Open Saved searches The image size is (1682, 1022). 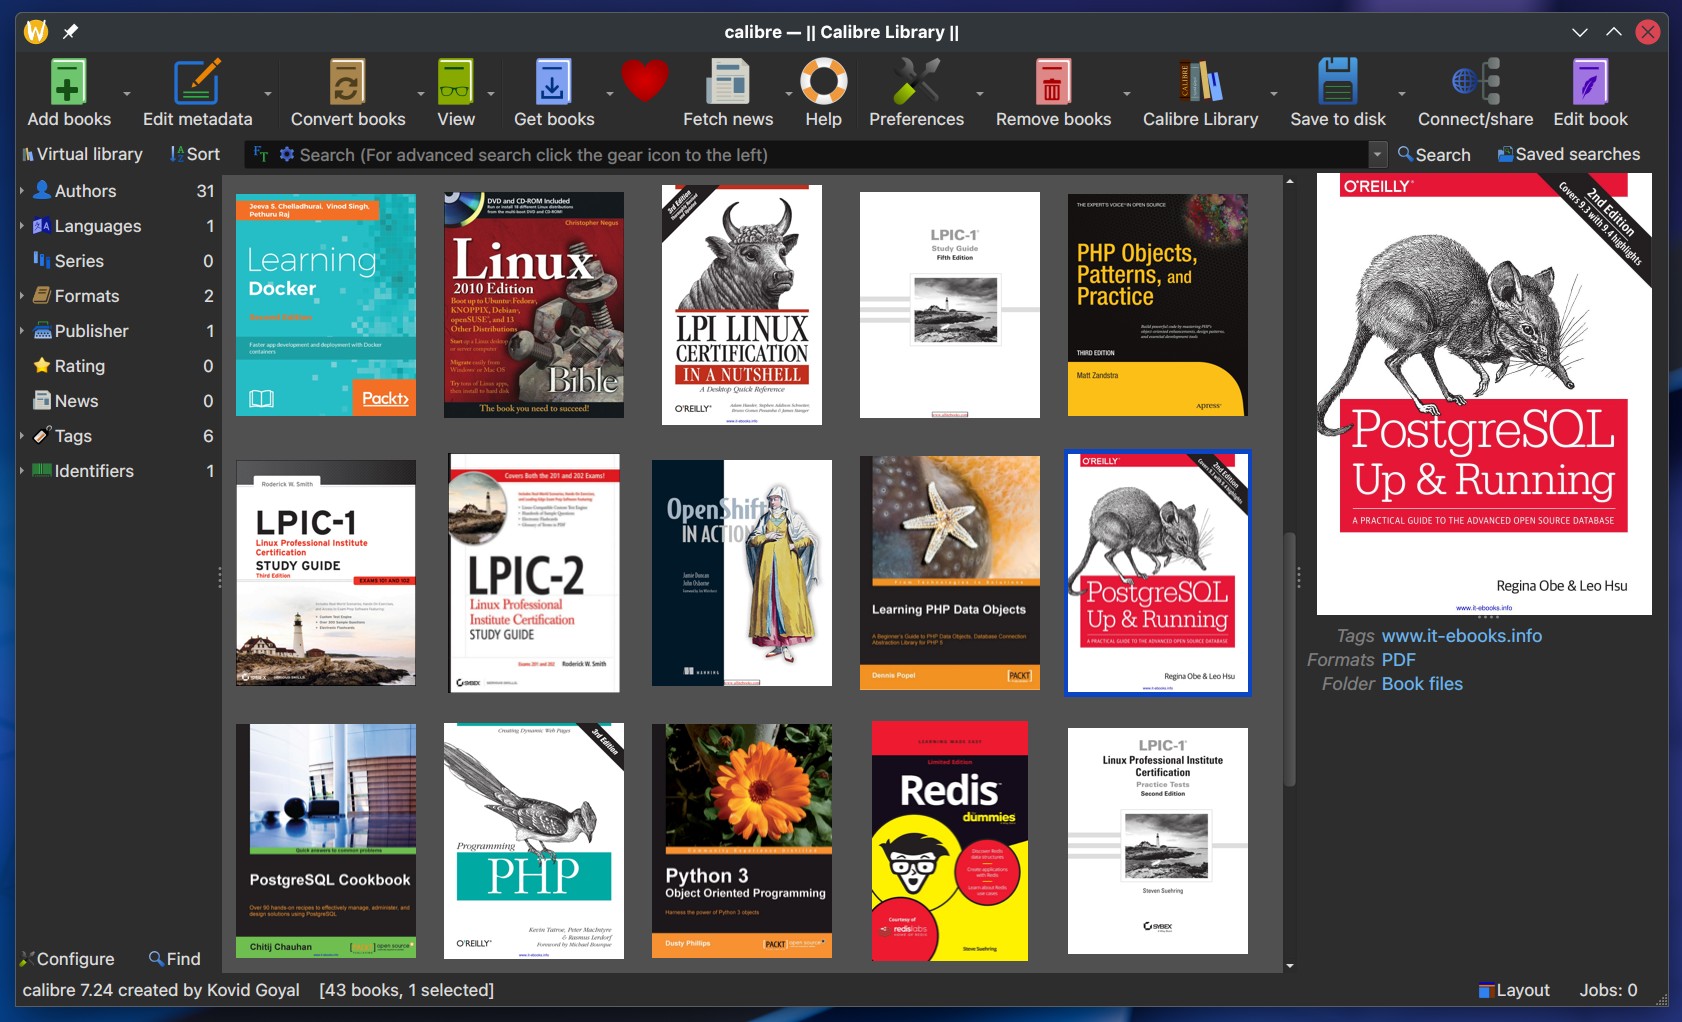tap(1568, 154)
